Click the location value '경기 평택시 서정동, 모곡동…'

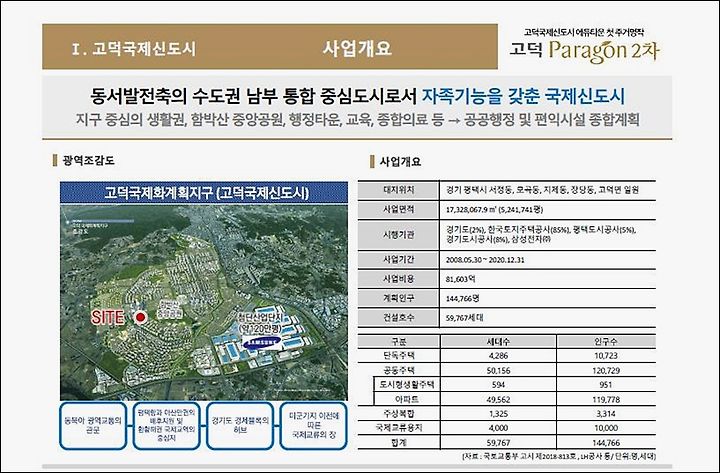click(542, 190)
